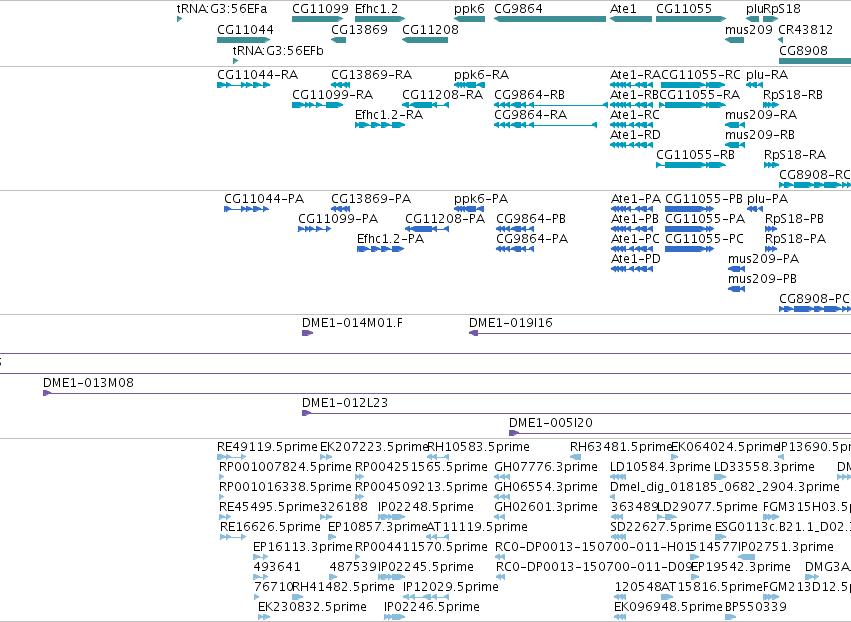Select the Efhc1.2-PA protein feature
This screenshot has width=851, height=622.
(380, 249)
